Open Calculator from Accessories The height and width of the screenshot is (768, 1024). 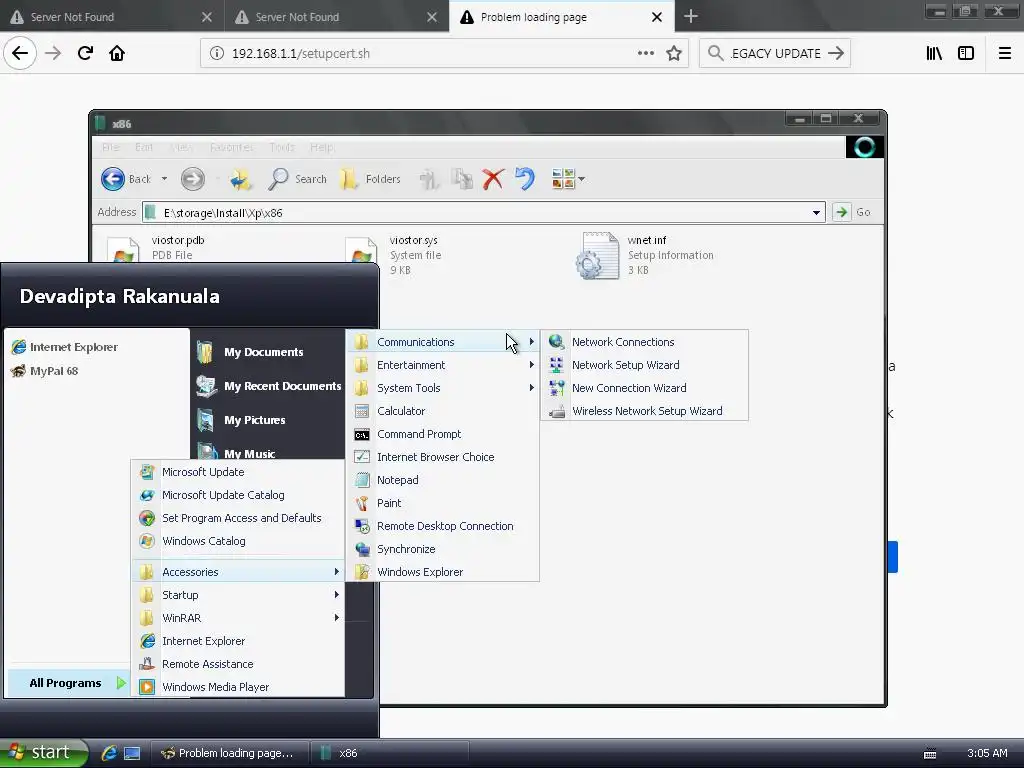[x=443, y=411]
